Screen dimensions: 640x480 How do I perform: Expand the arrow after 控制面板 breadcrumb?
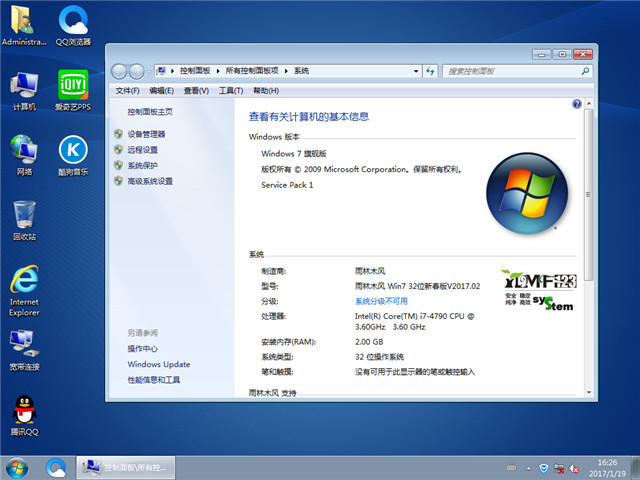coord(218,71)
